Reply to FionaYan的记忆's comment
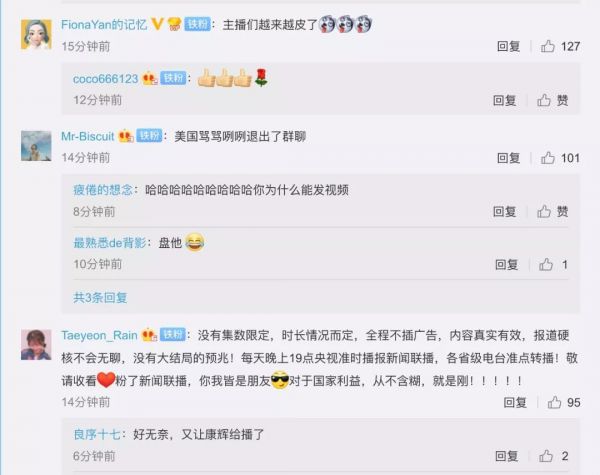The width and height of the screenshot is (600, 475). tap(509, 46)
